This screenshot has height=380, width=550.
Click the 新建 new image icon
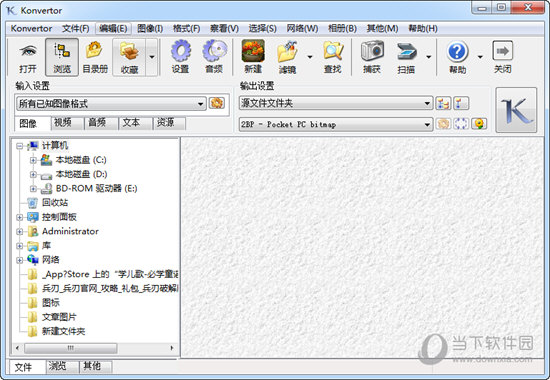[253, 51]
